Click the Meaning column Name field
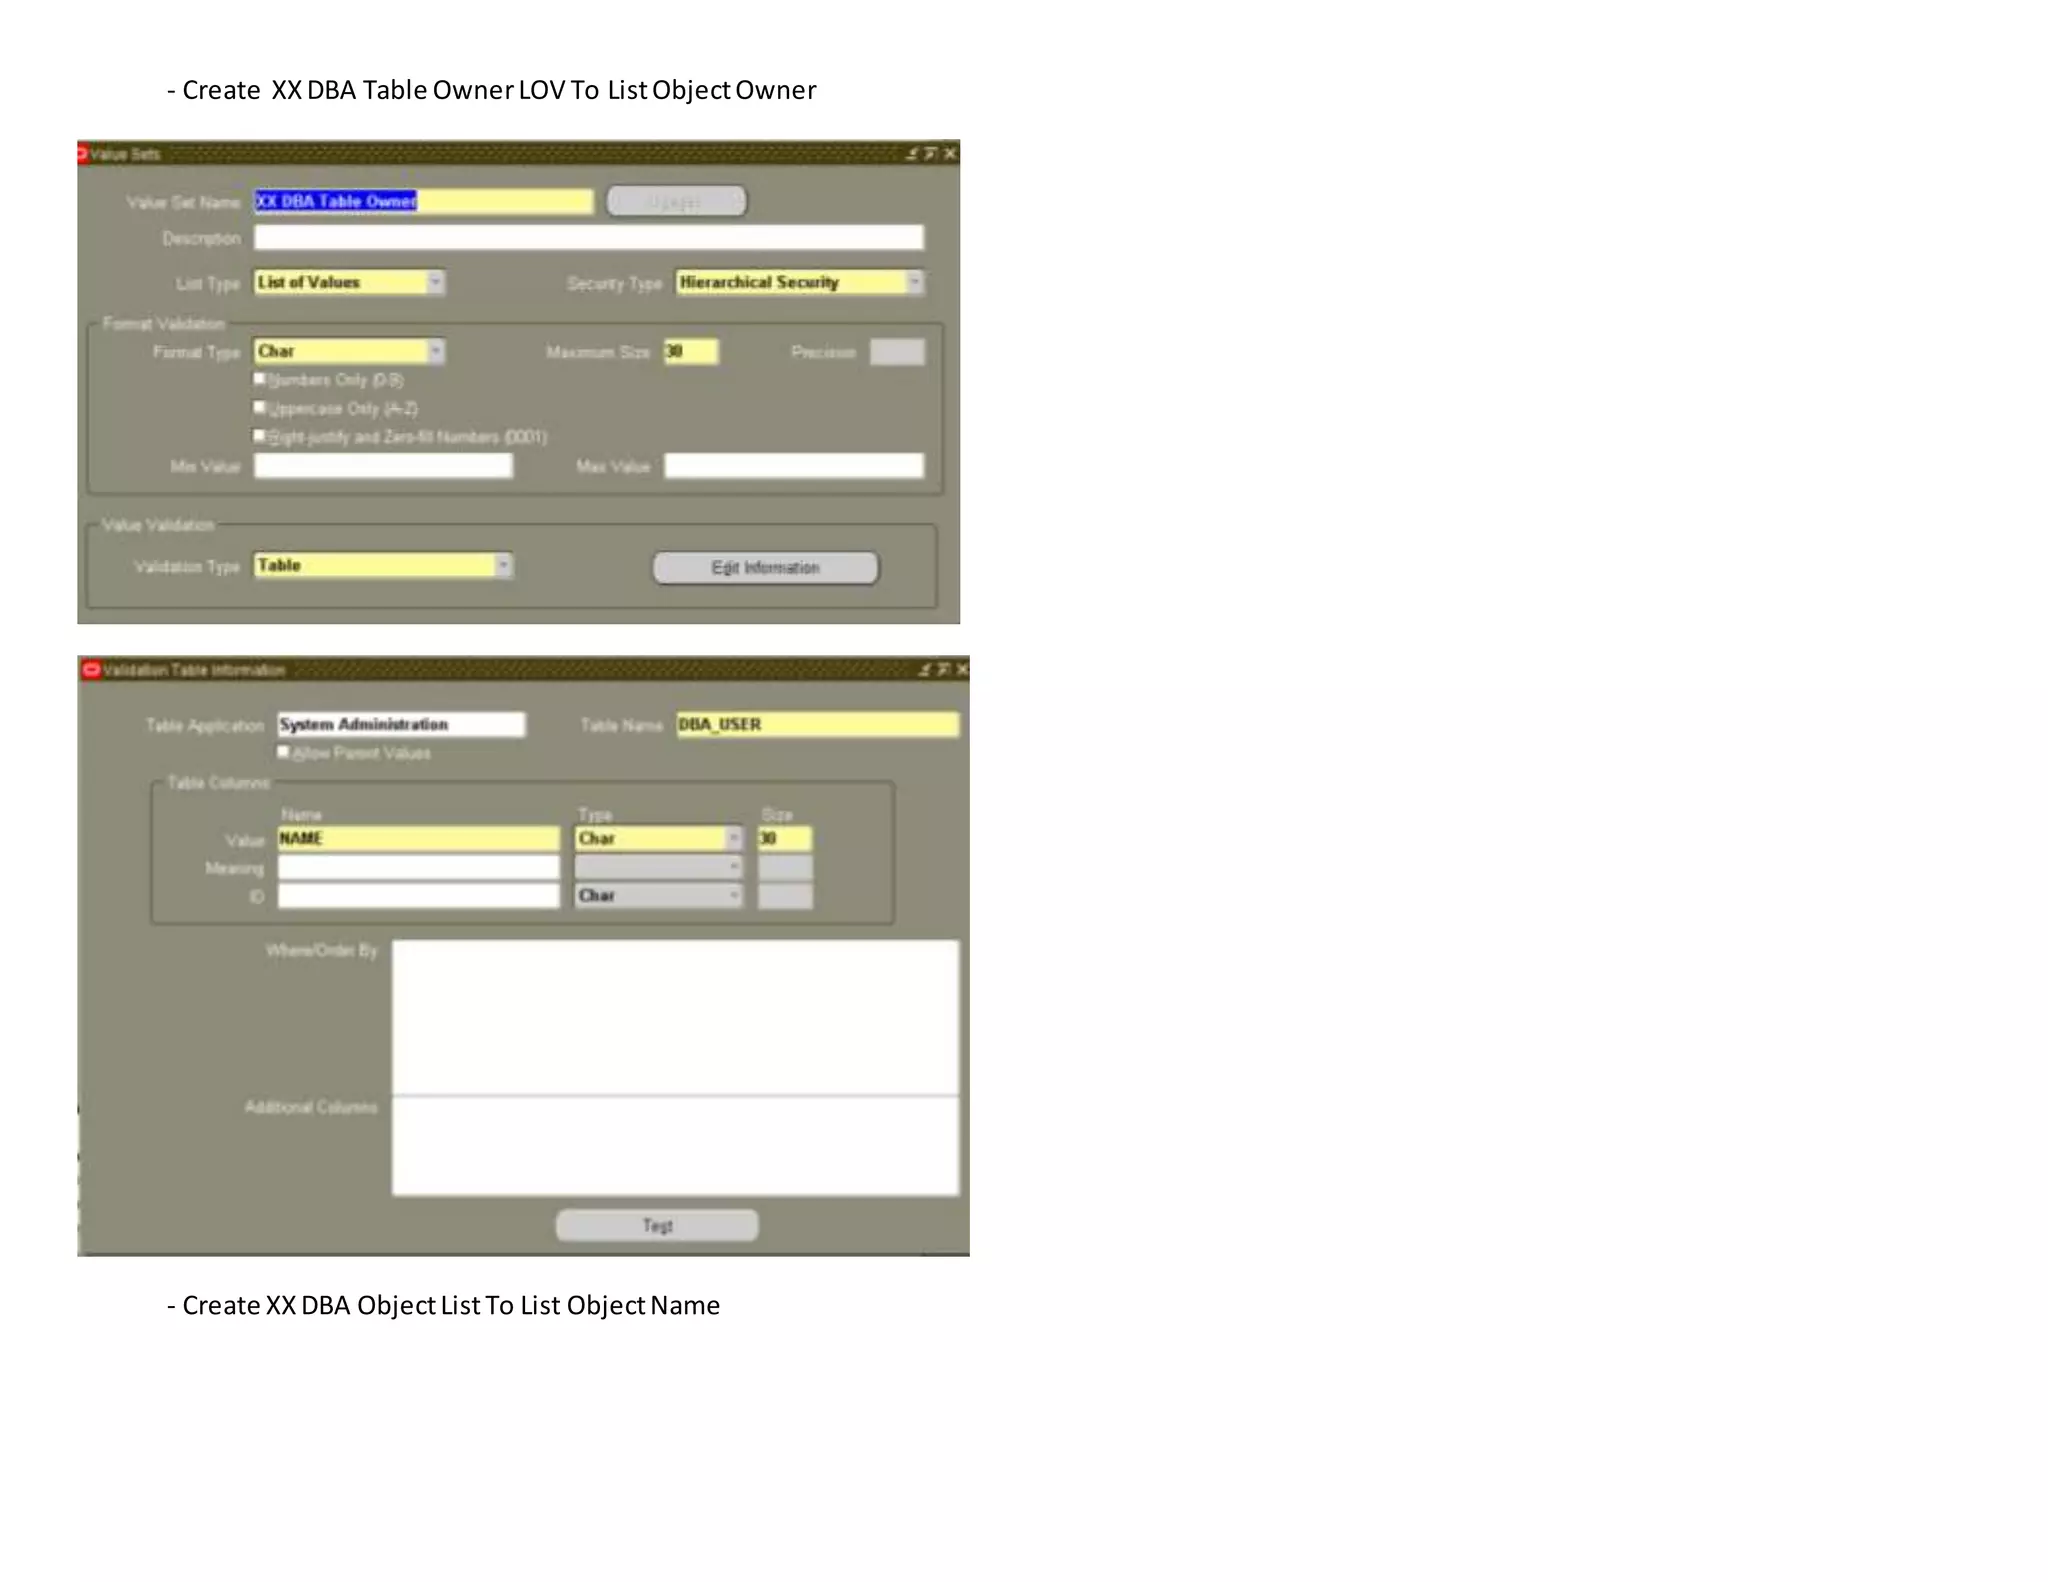Image resolution: width=2048 pixels, height=1582 pixels. click(418, 867)
